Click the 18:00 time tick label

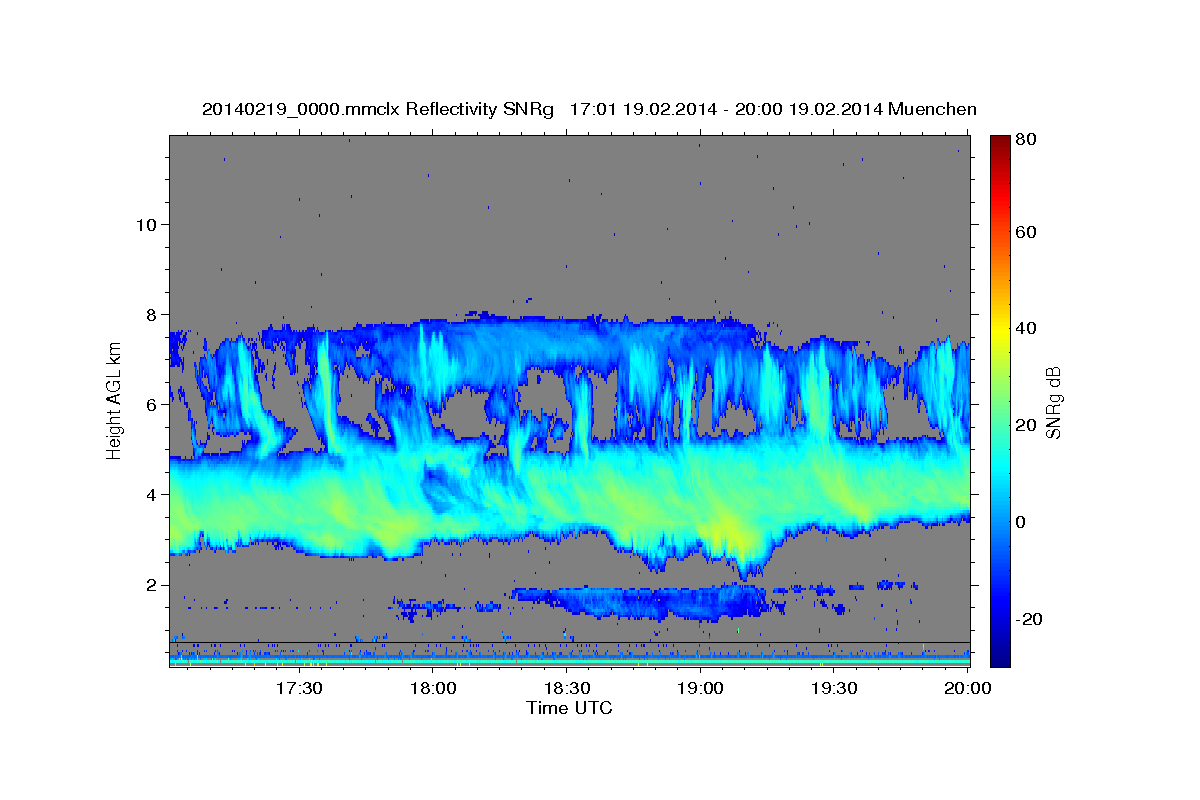(x=433, y=688)
